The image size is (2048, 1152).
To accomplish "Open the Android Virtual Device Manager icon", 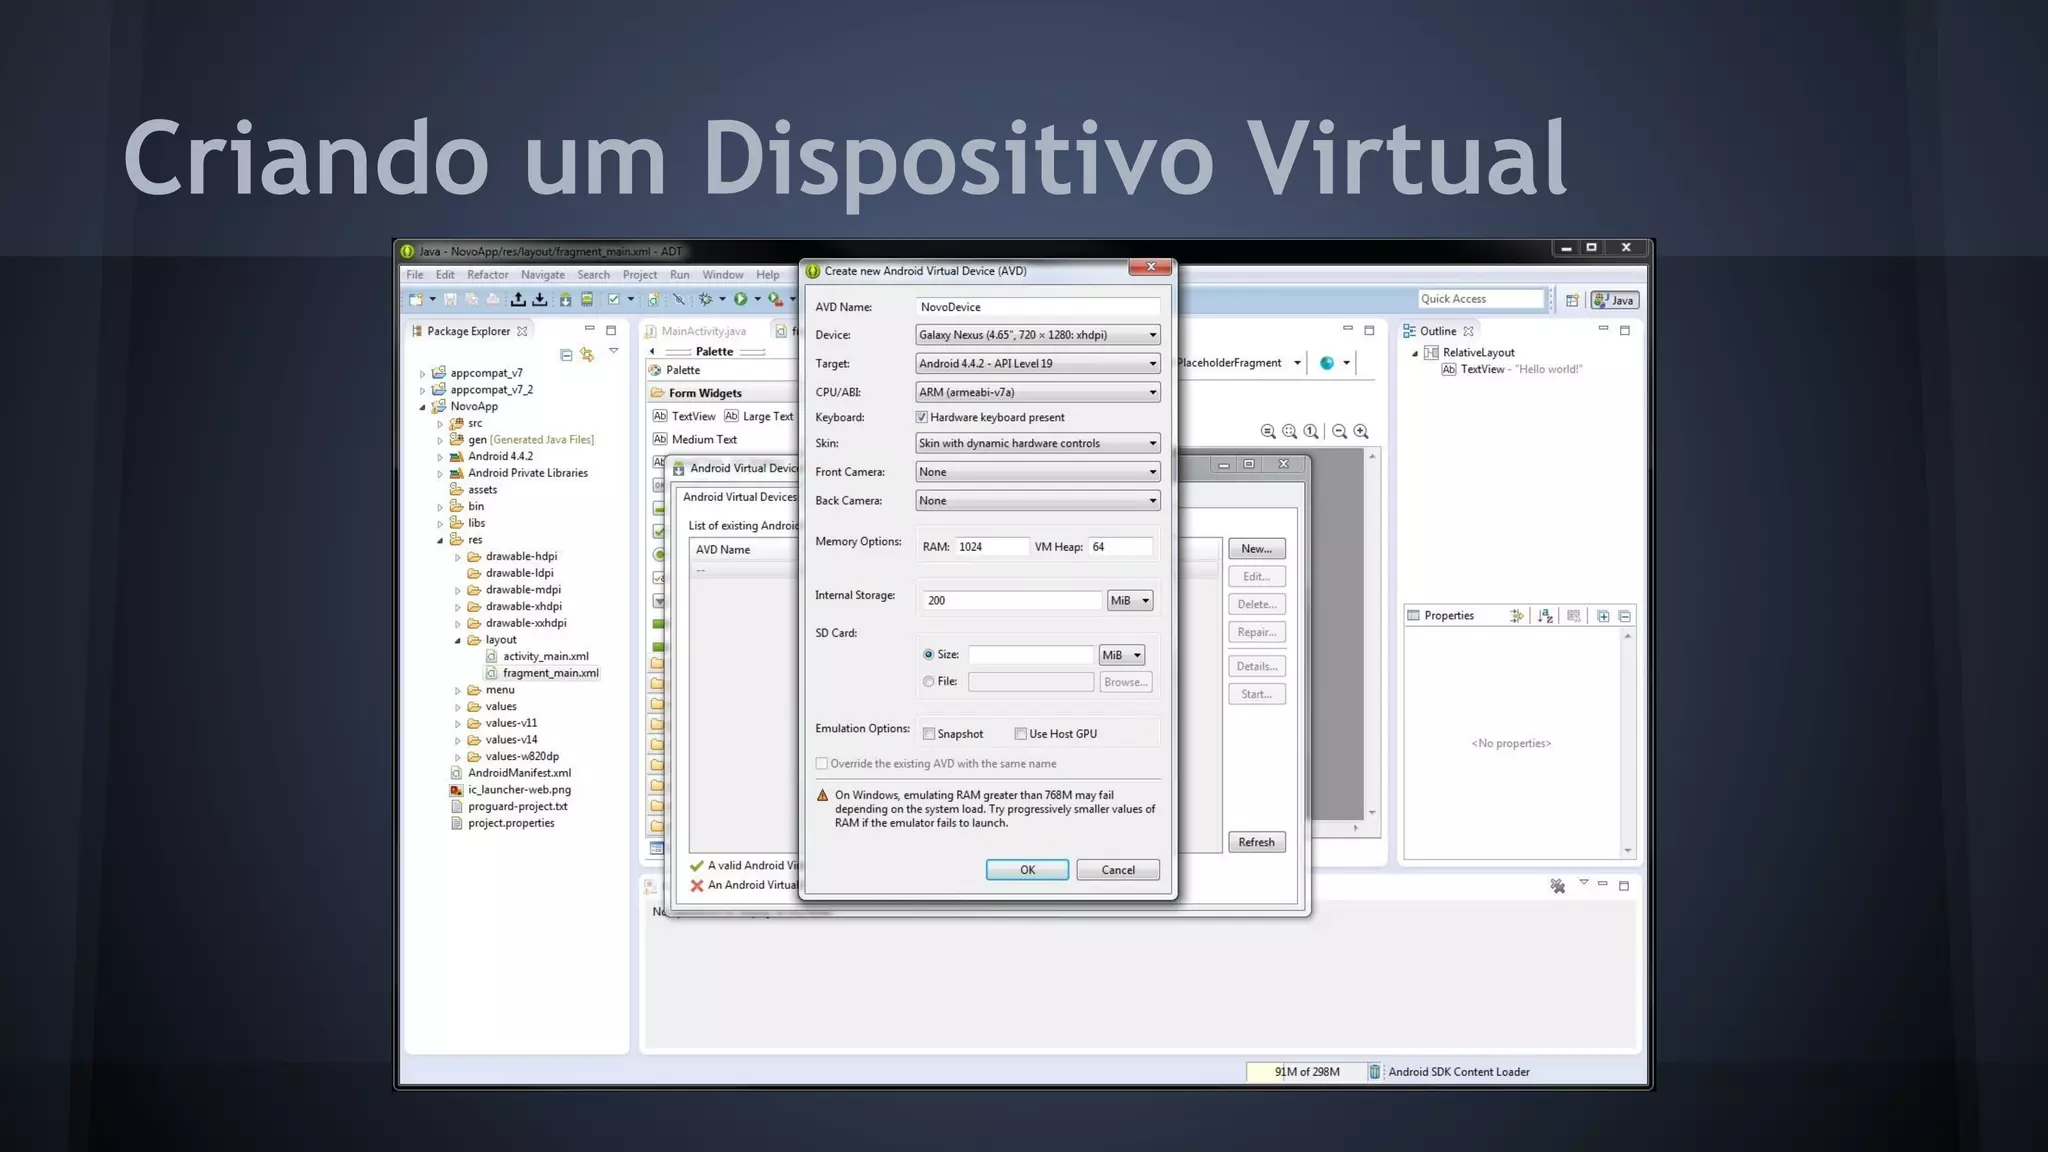I will point(587,299).
